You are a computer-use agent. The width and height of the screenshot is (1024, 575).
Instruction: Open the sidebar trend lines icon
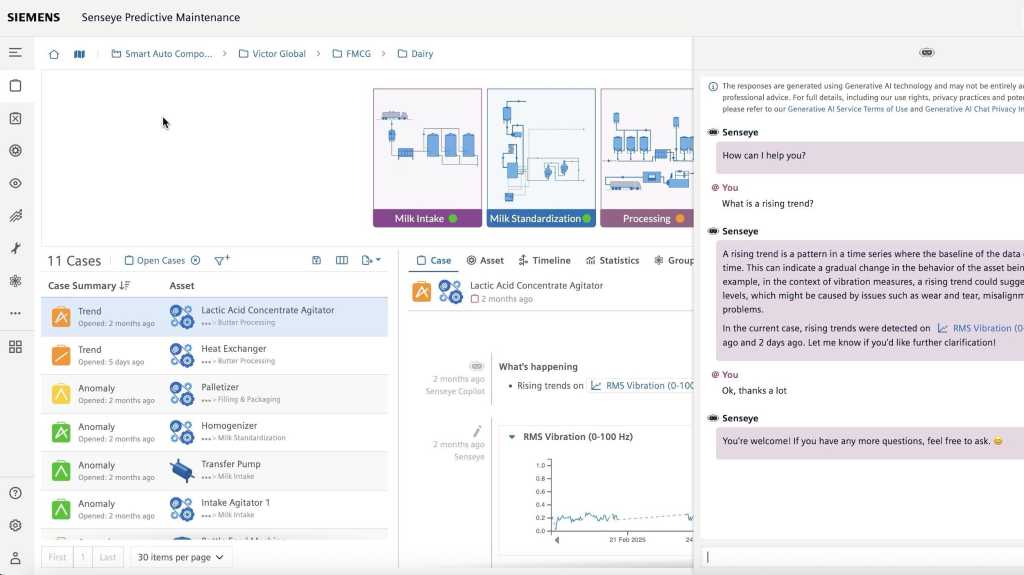tap(15, 216)
